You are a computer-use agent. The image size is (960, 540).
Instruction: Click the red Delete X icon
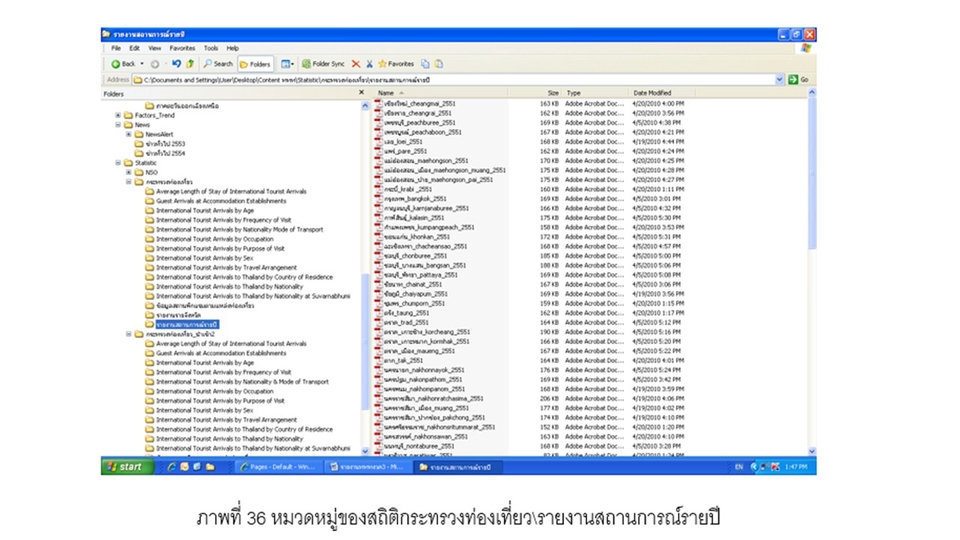[356, 64]
